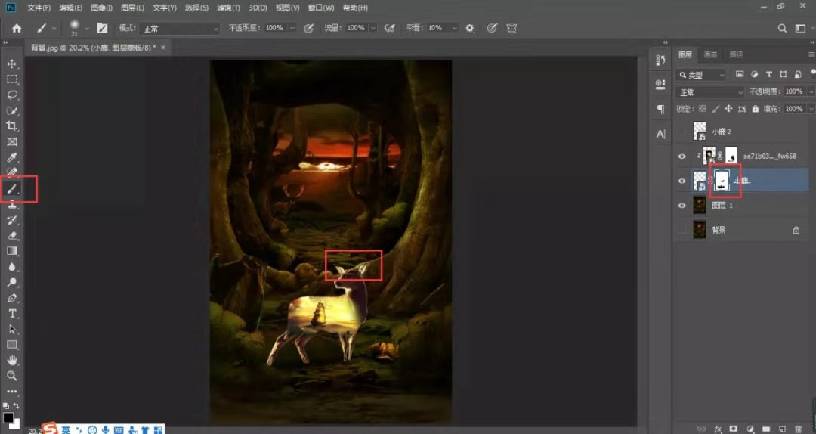Open the 编辑(E) menu
Image resolution: width=816 pixels, height=434 pixels.
[71, 8]
